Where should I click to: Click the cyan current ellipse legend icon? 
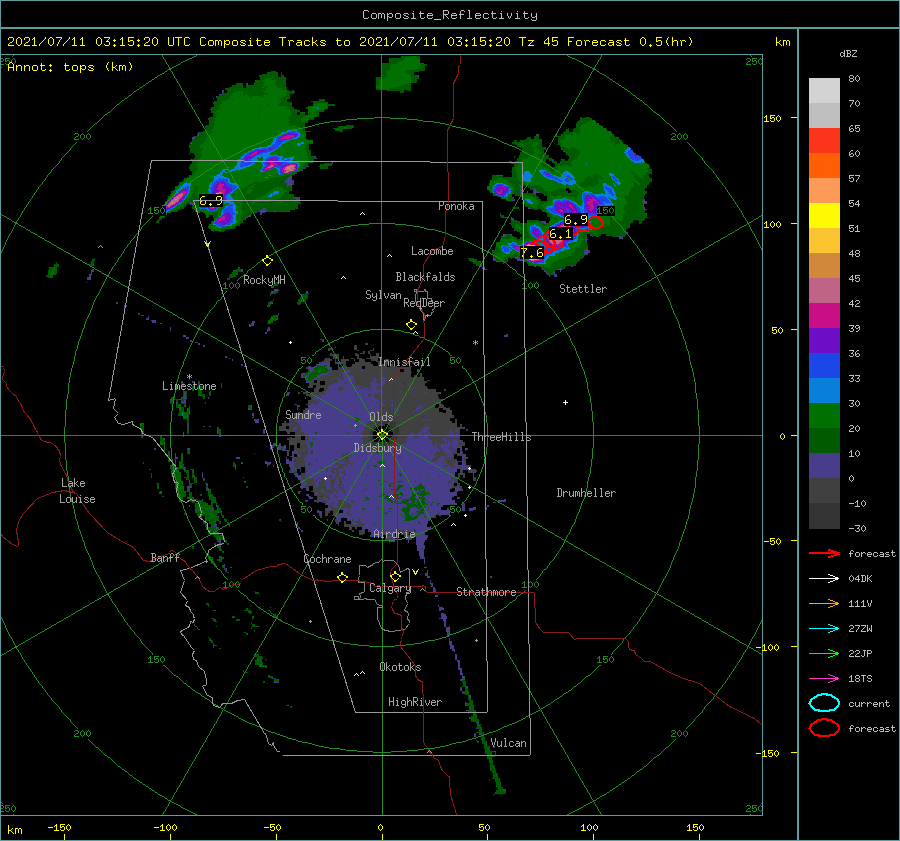tap(824, 703)
